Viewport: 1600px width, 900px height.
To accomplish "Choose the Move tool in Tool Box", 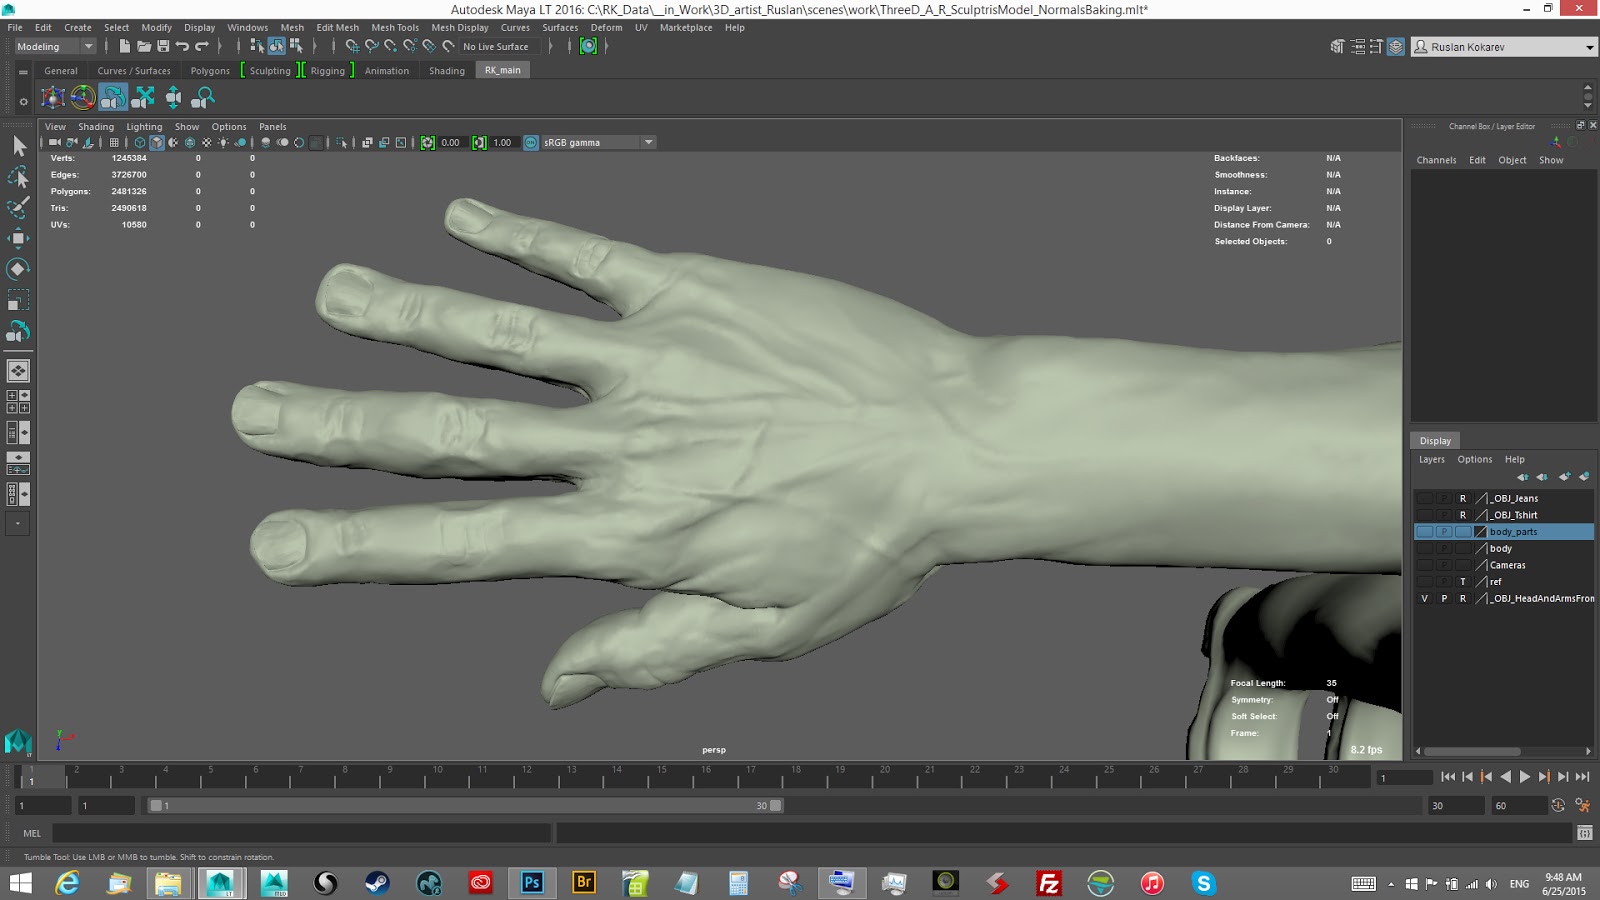I will click(x=18, y=238).
